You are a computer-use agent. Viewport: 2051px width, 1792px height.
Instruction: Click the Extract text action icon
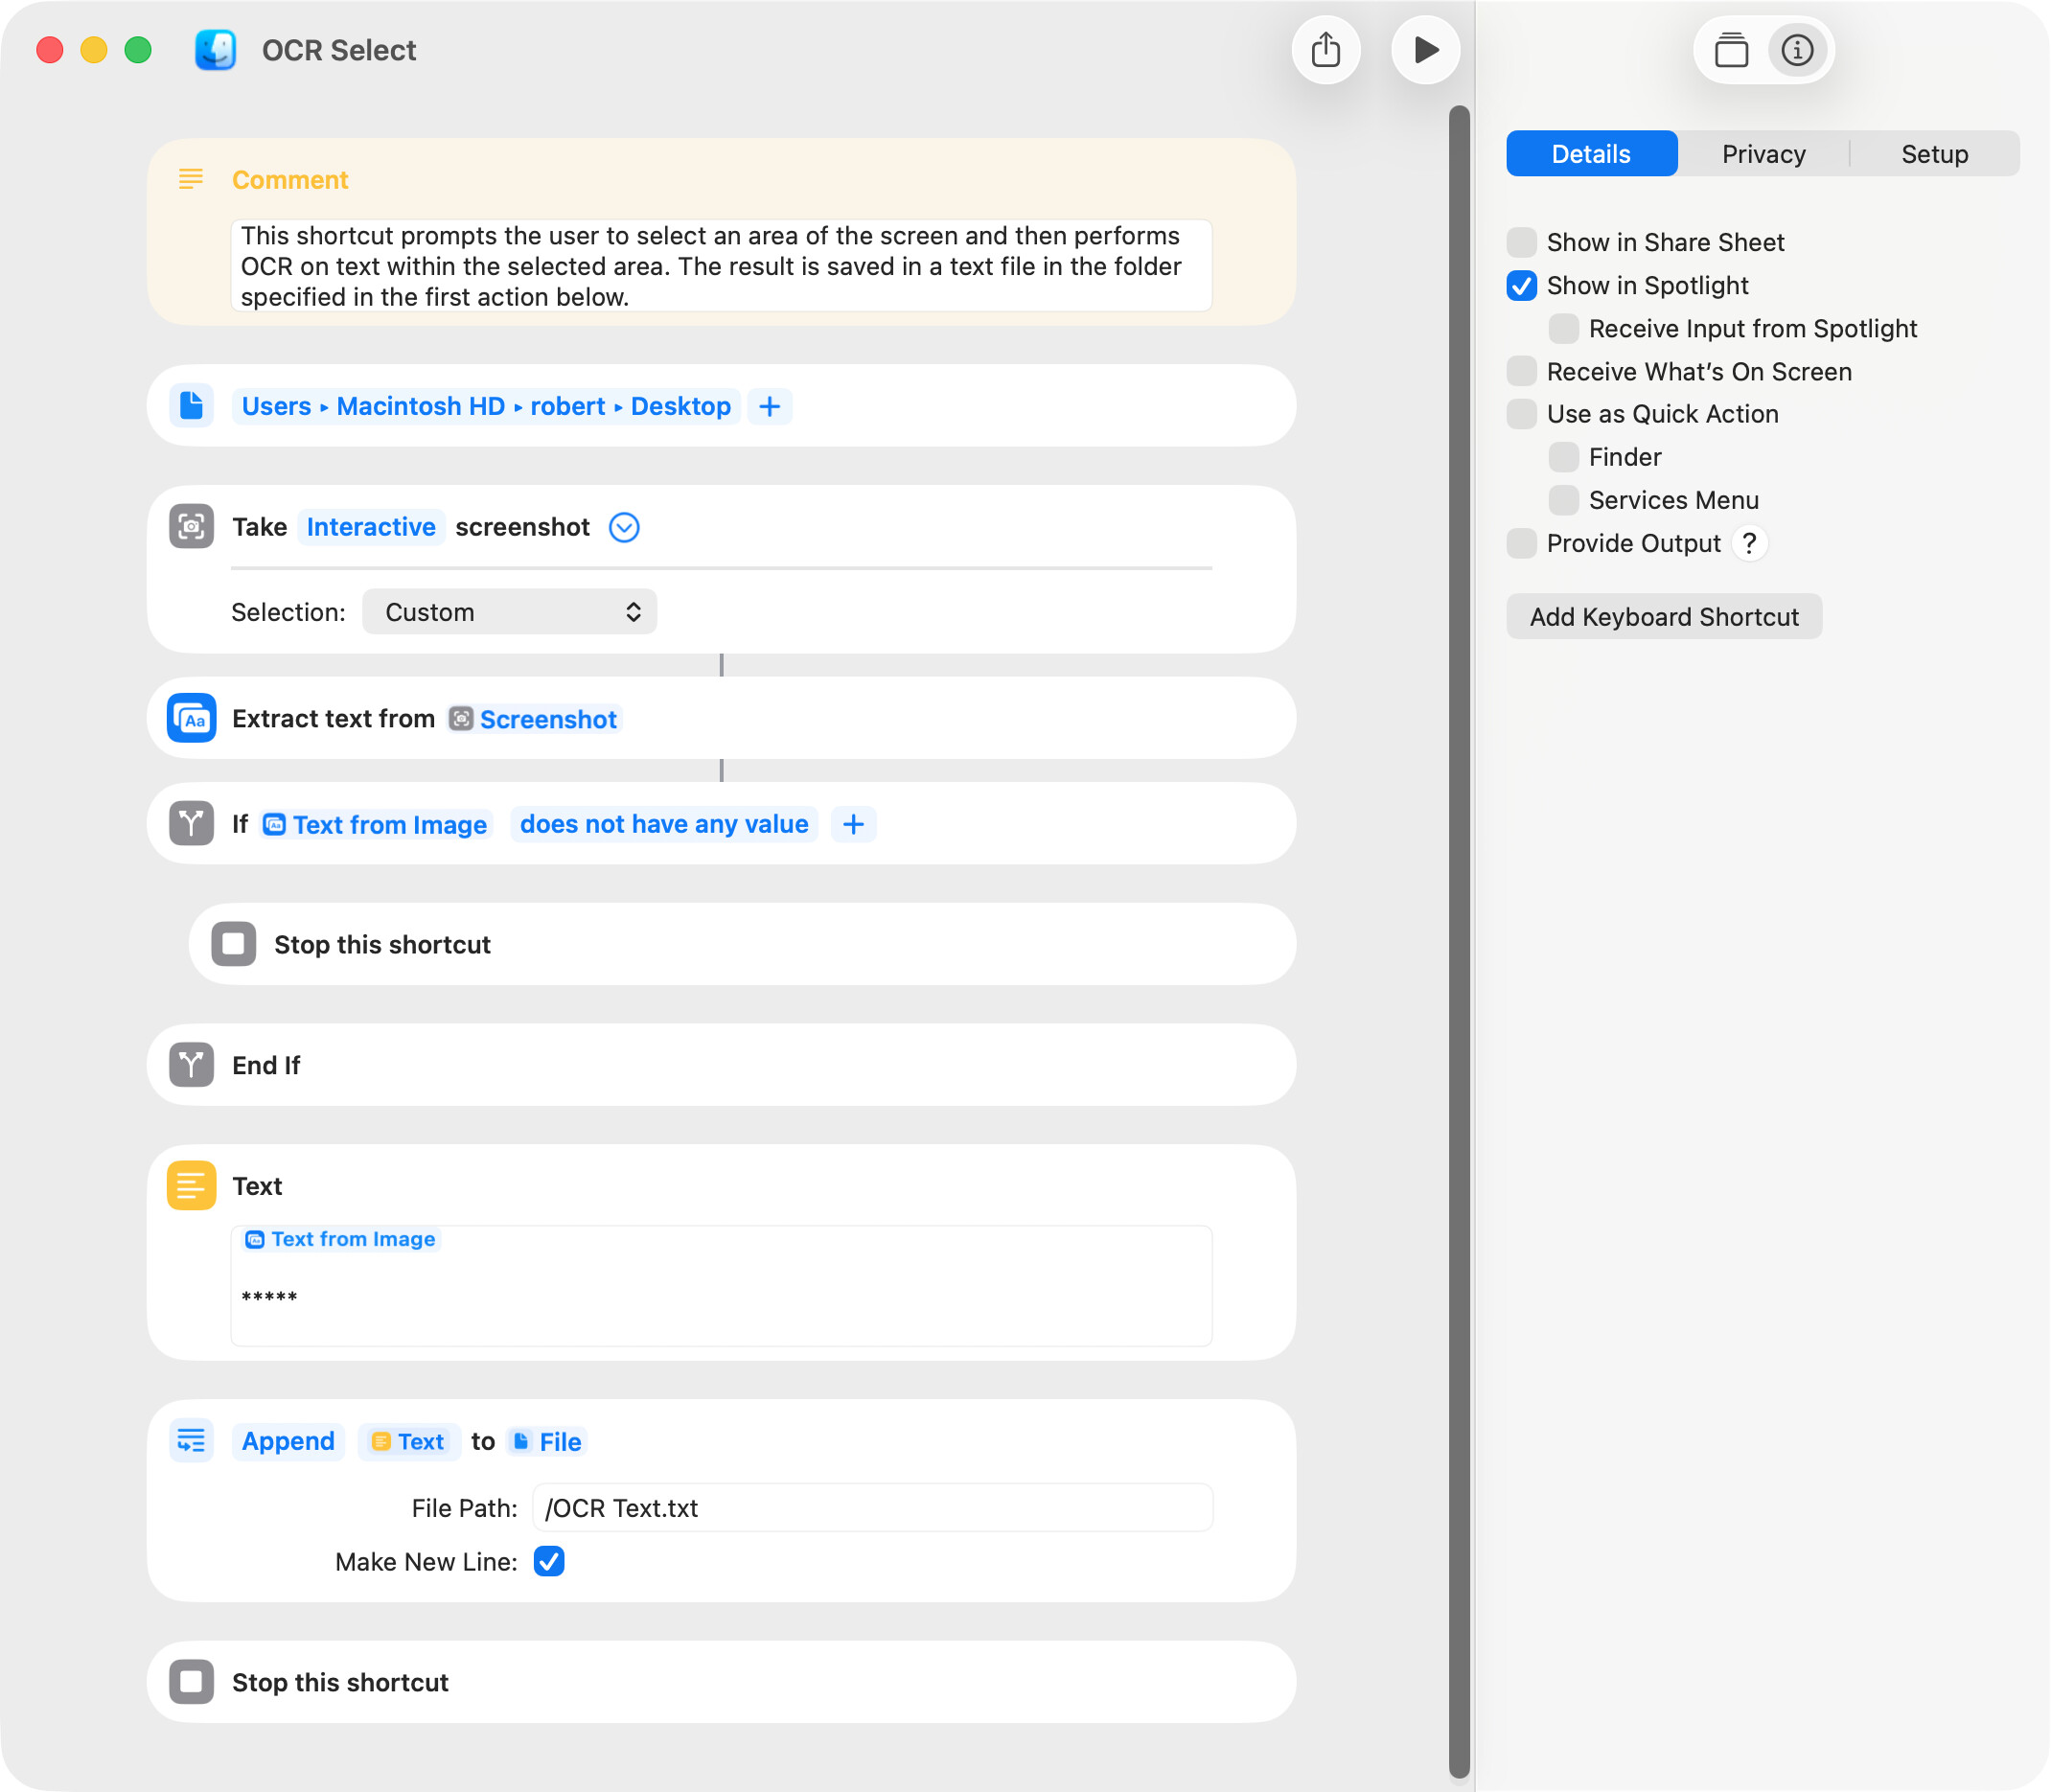click(191, 718)
